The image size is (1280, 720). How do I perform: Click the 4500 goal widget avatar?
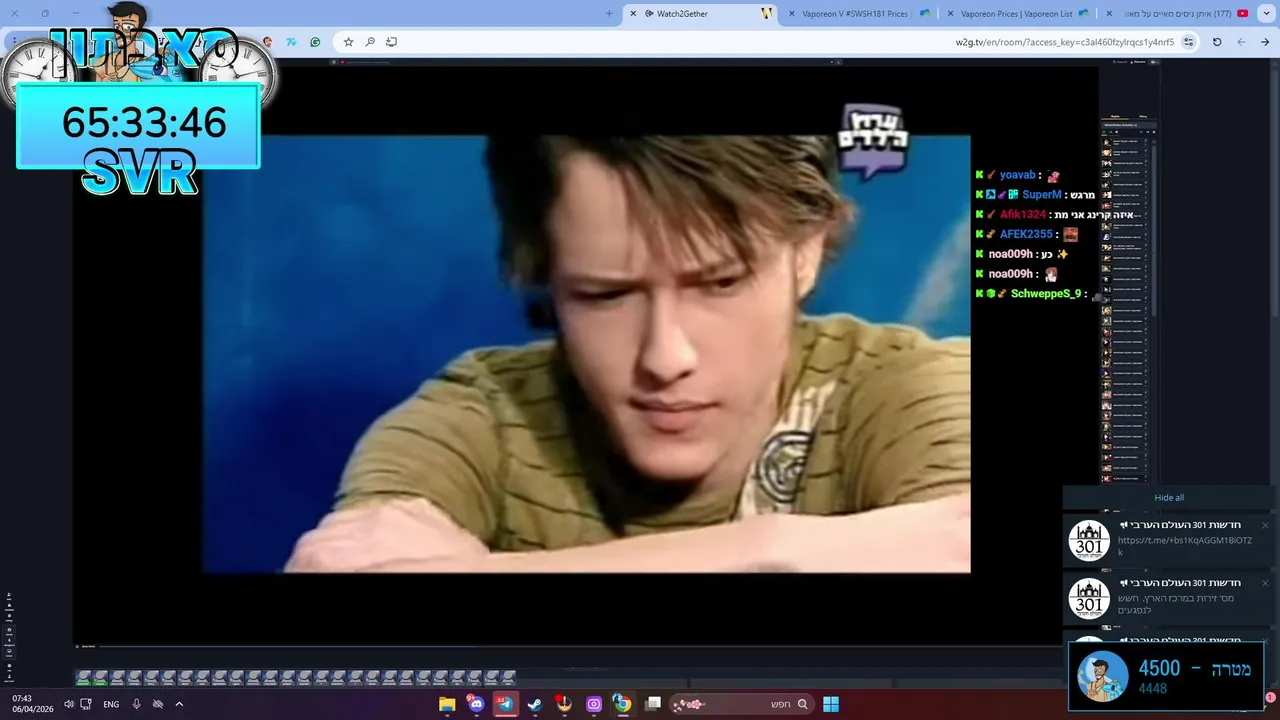click(x=1103, y=676)
